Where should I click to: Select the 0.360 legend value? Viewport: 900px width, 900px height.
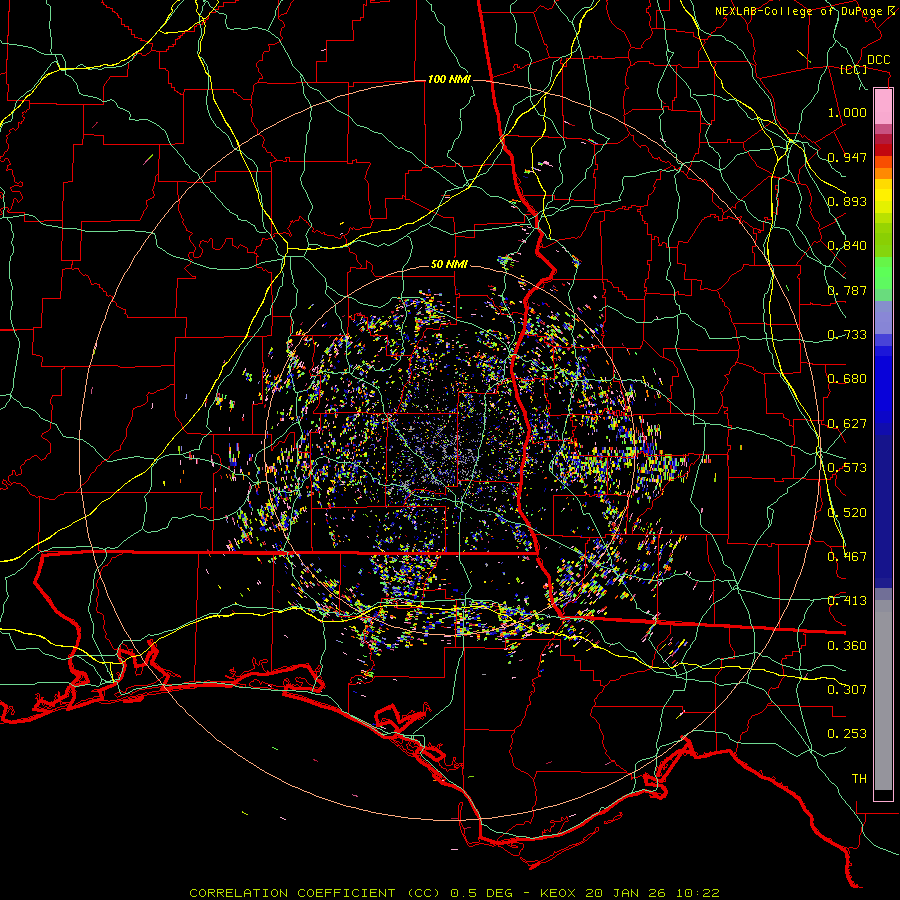(x=847, y=646)
